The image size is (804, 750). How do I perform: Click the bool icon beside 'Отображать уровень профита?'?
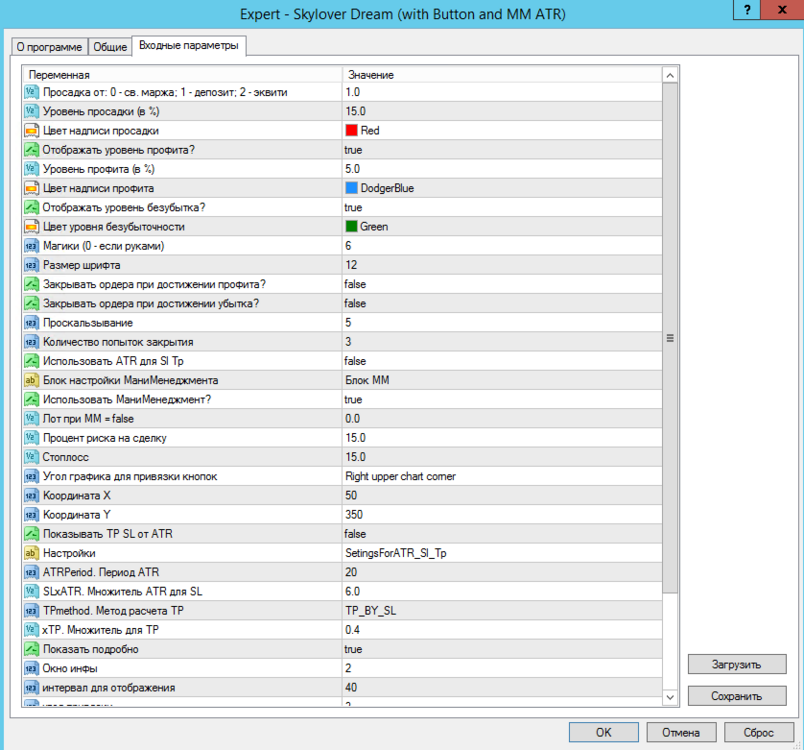[x=31, y=150]
